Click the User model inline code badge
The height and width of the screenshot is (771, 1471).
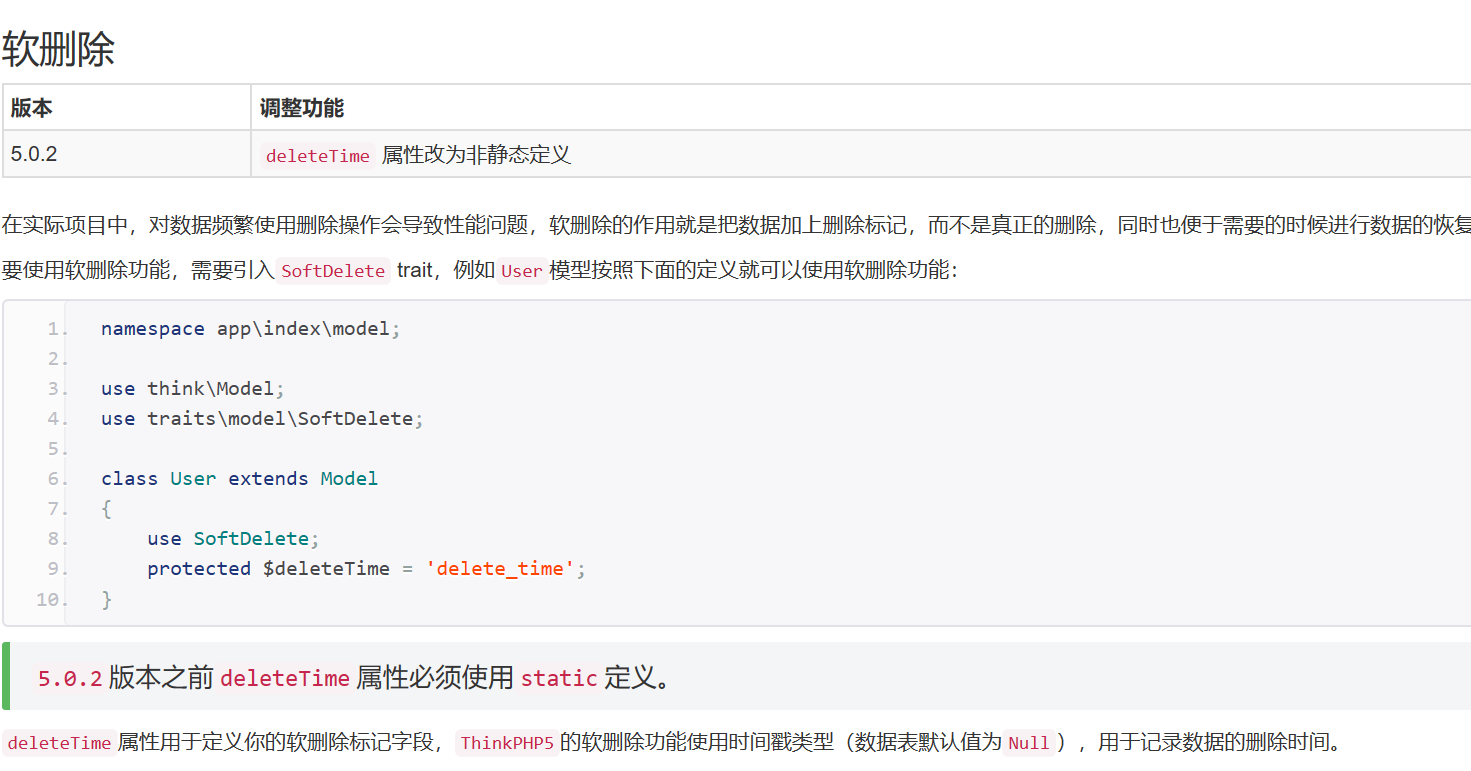[520, 271]
